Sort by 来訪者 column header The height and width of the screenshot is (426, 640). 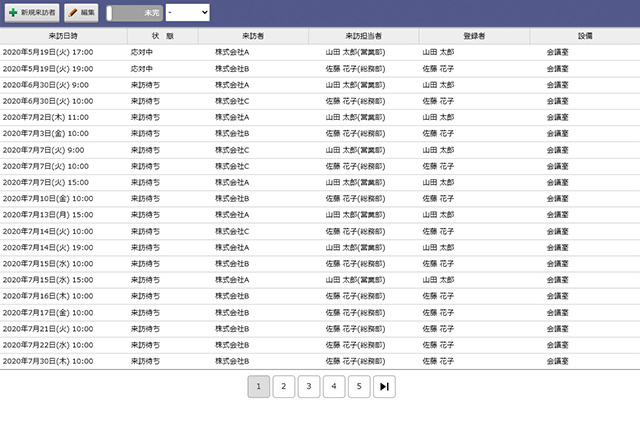coord(253,36)
